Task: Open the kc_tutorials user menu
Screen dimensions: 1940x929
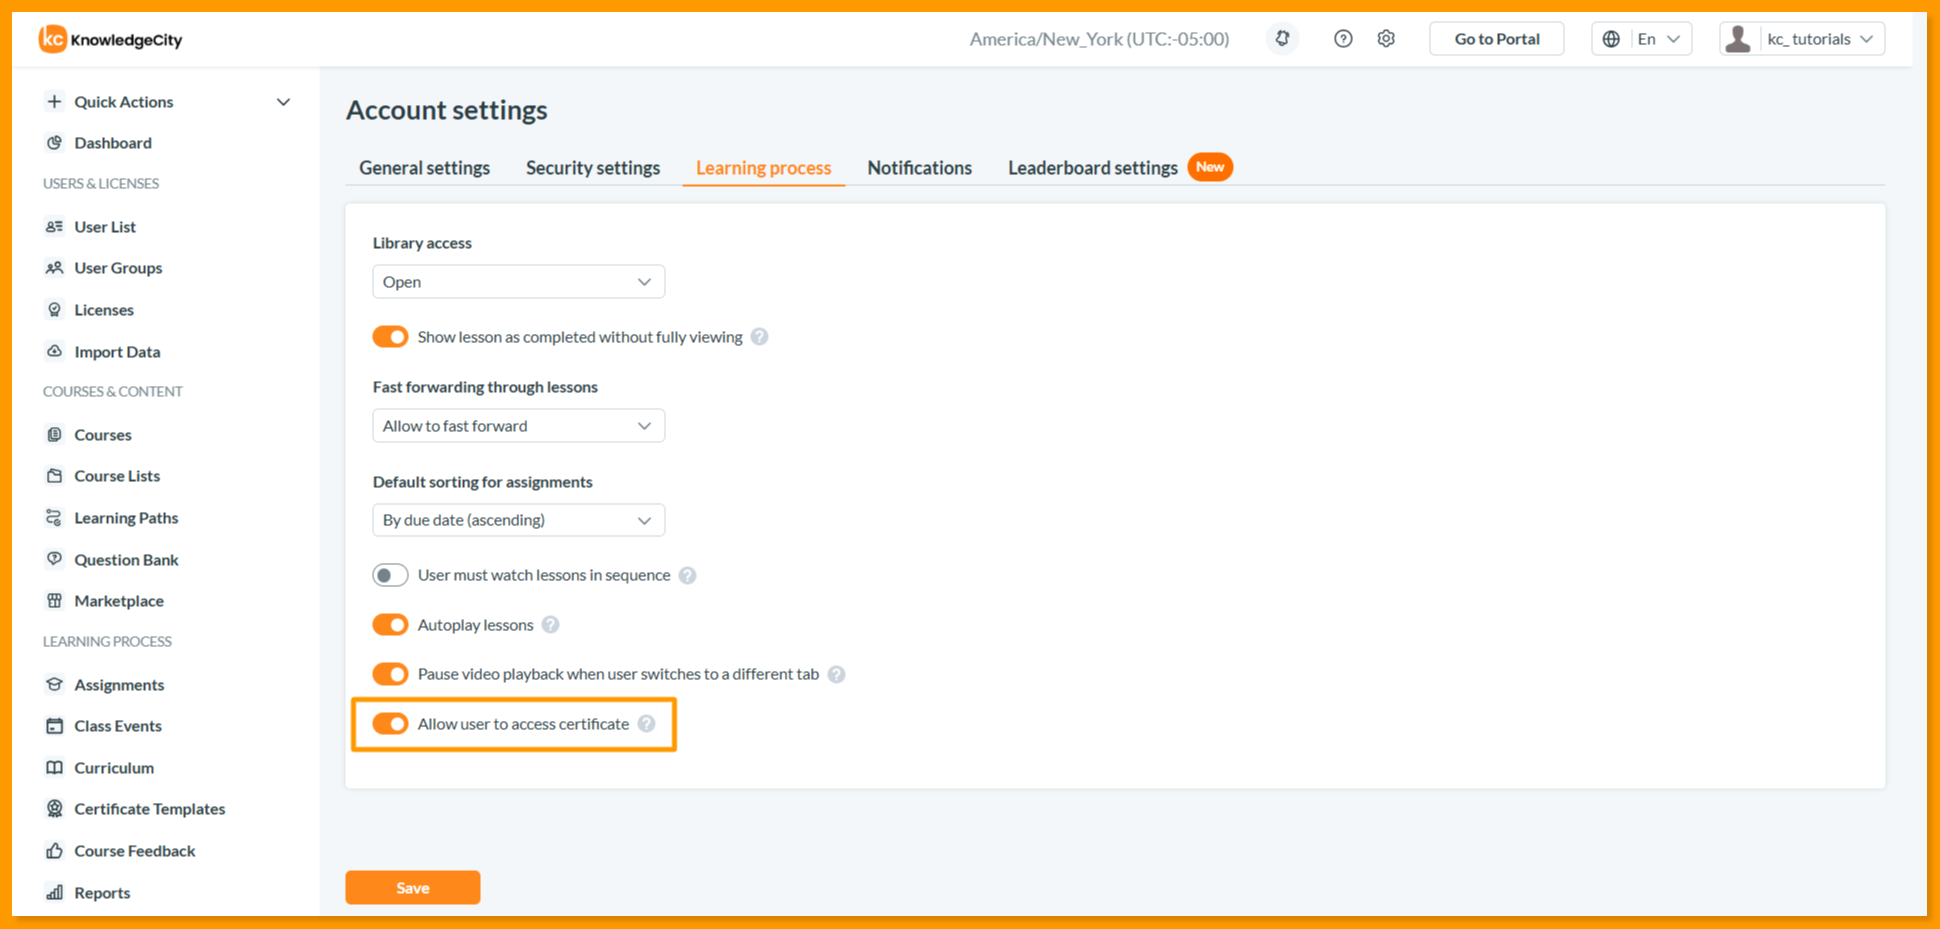Action: click(x=1802, y=39)
